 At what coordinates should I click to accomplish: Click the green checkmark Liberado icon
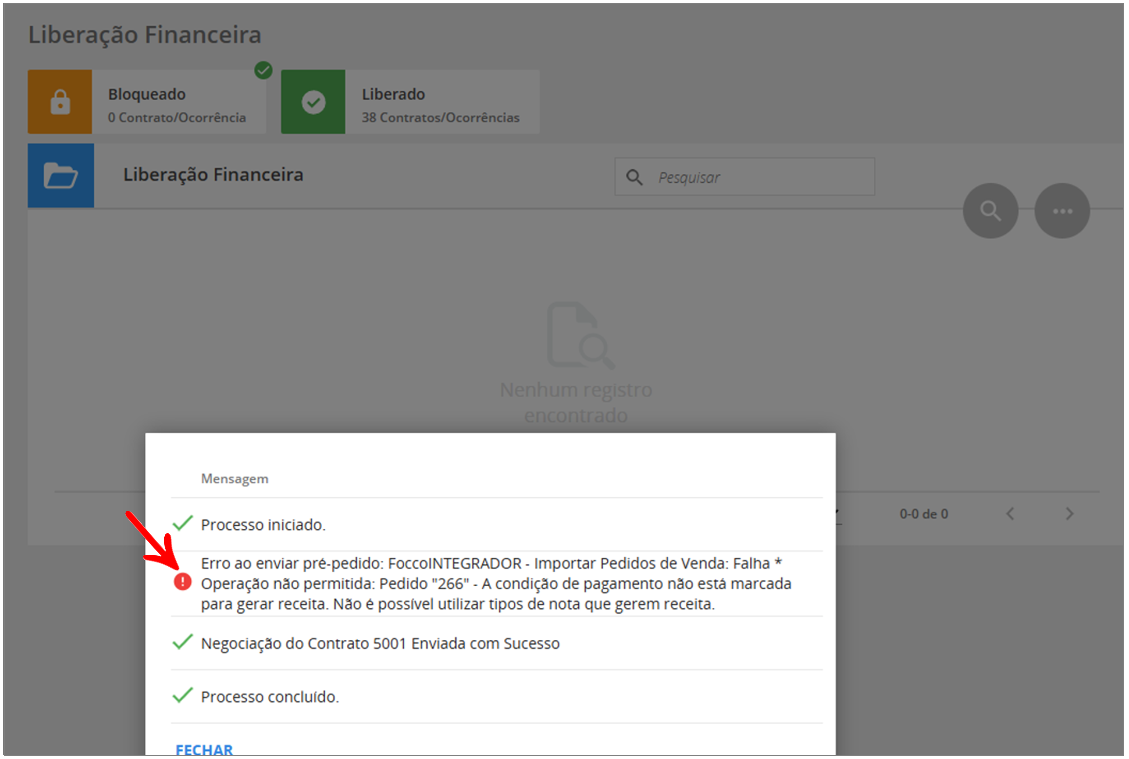pos(313,102)
